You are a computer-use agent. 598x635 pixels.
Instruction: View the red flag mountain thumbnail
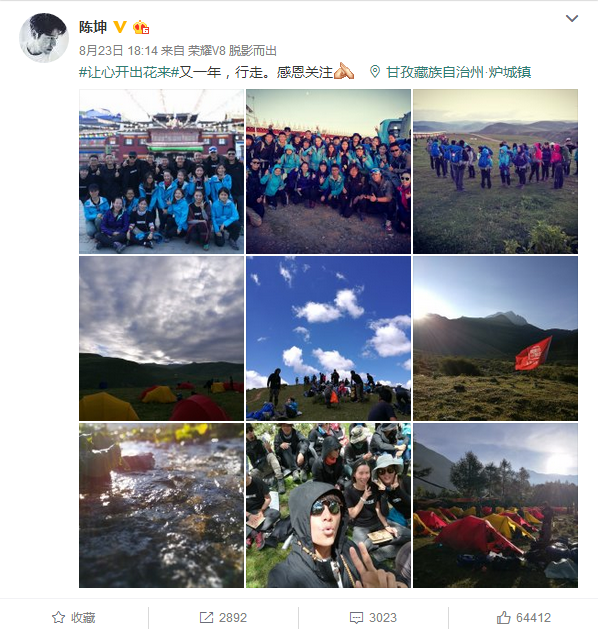495,338
